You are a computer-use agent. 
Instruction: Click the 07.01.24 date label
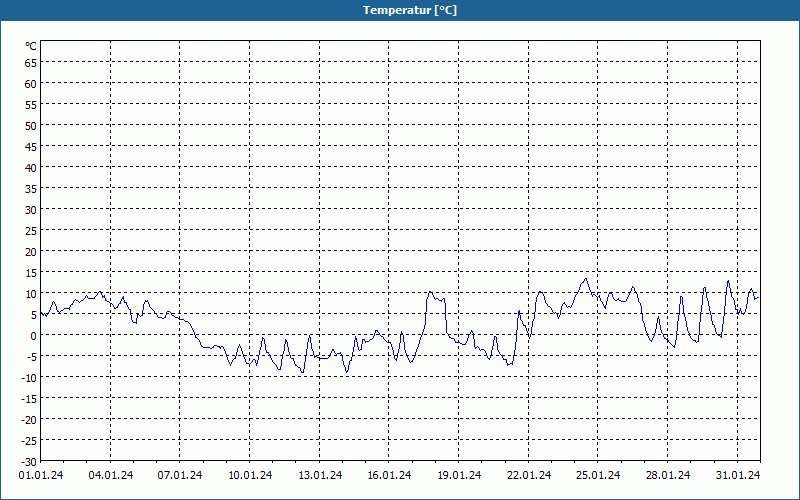click(180, 475)
